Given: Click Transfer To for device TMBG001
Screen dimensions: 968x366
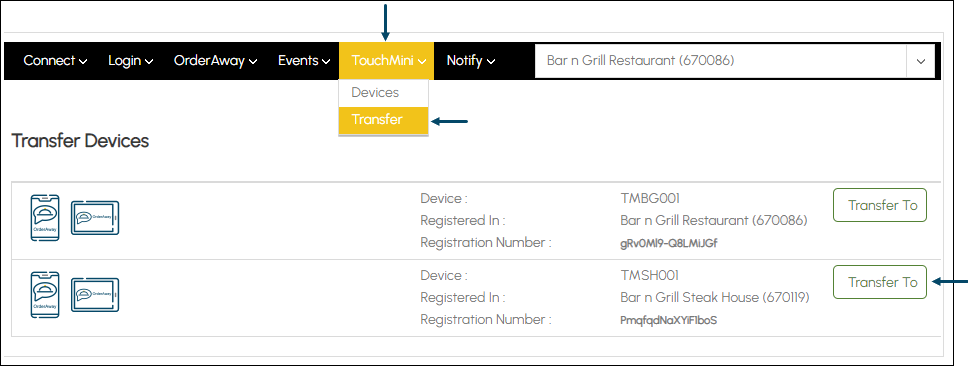Looking at the screenshot, I should (880, 205).
